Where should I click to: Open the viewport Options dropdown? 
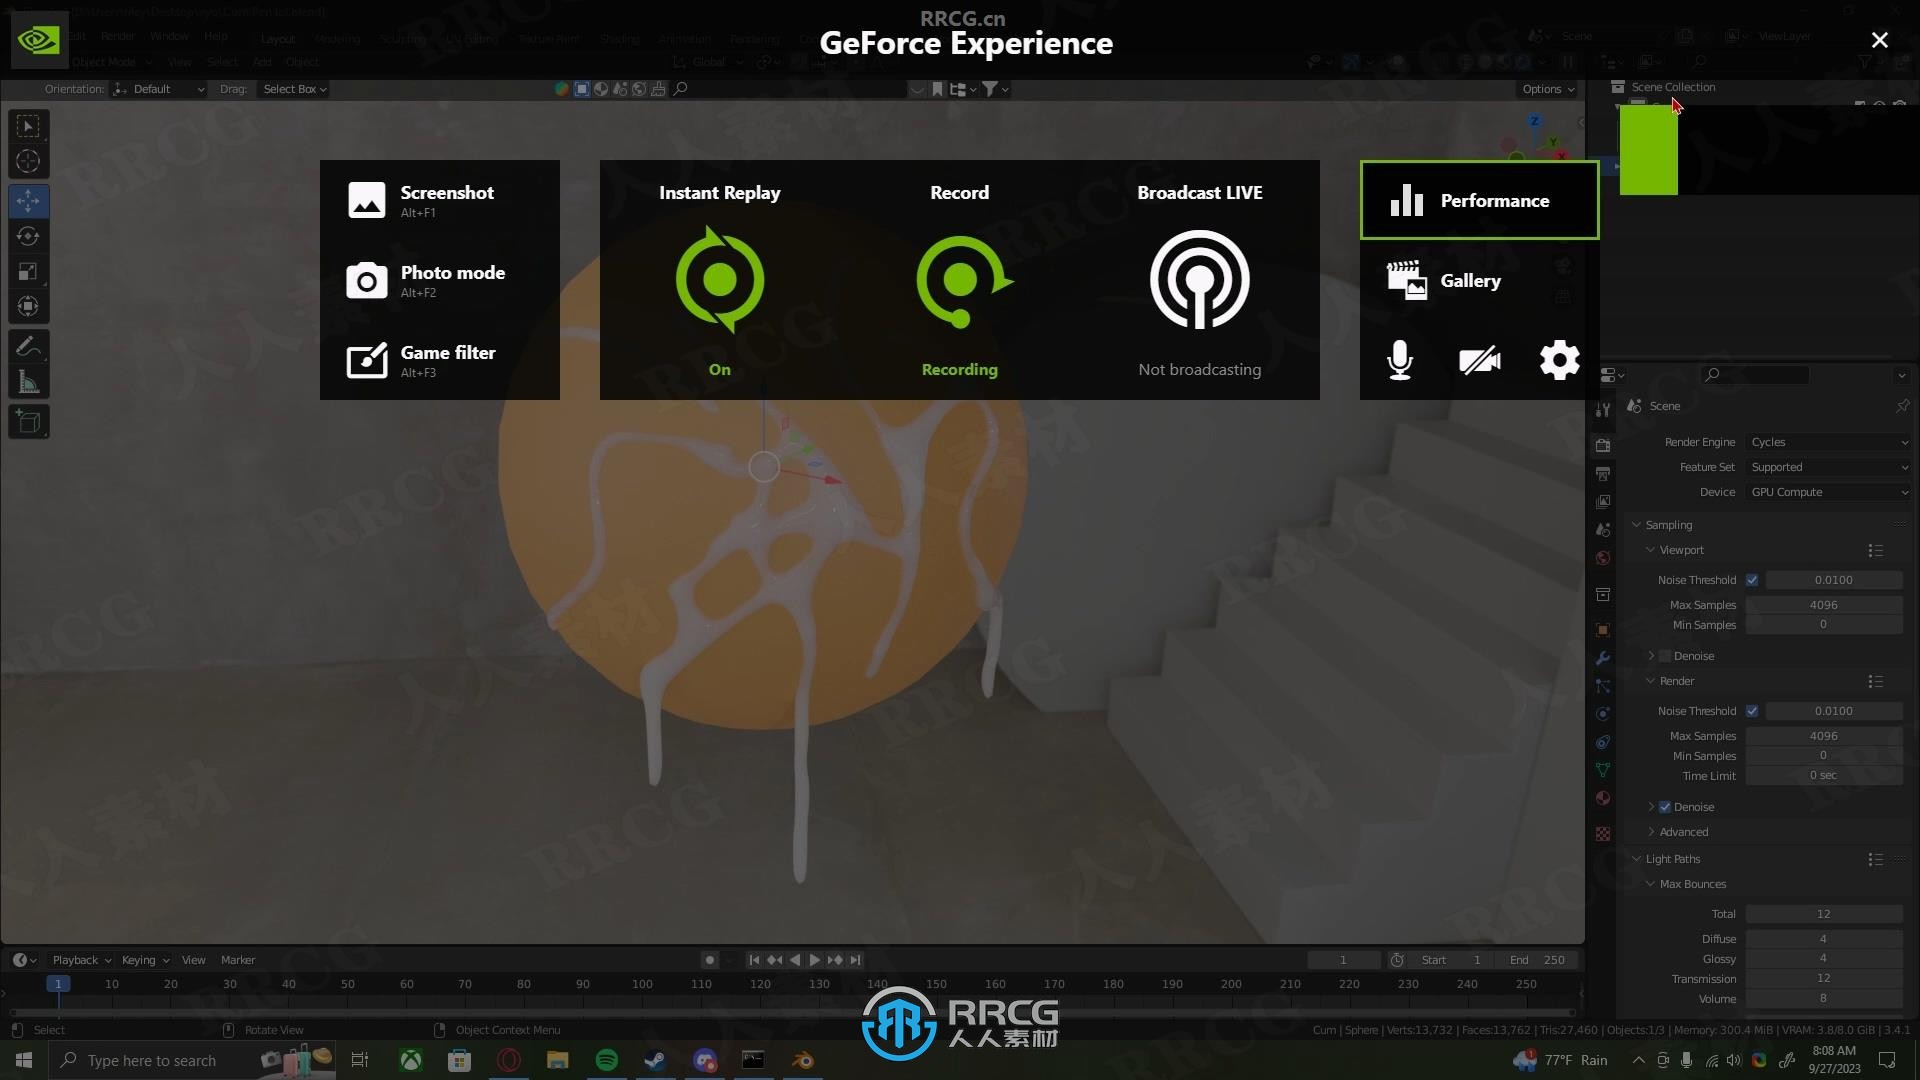tap(1548, 89)
